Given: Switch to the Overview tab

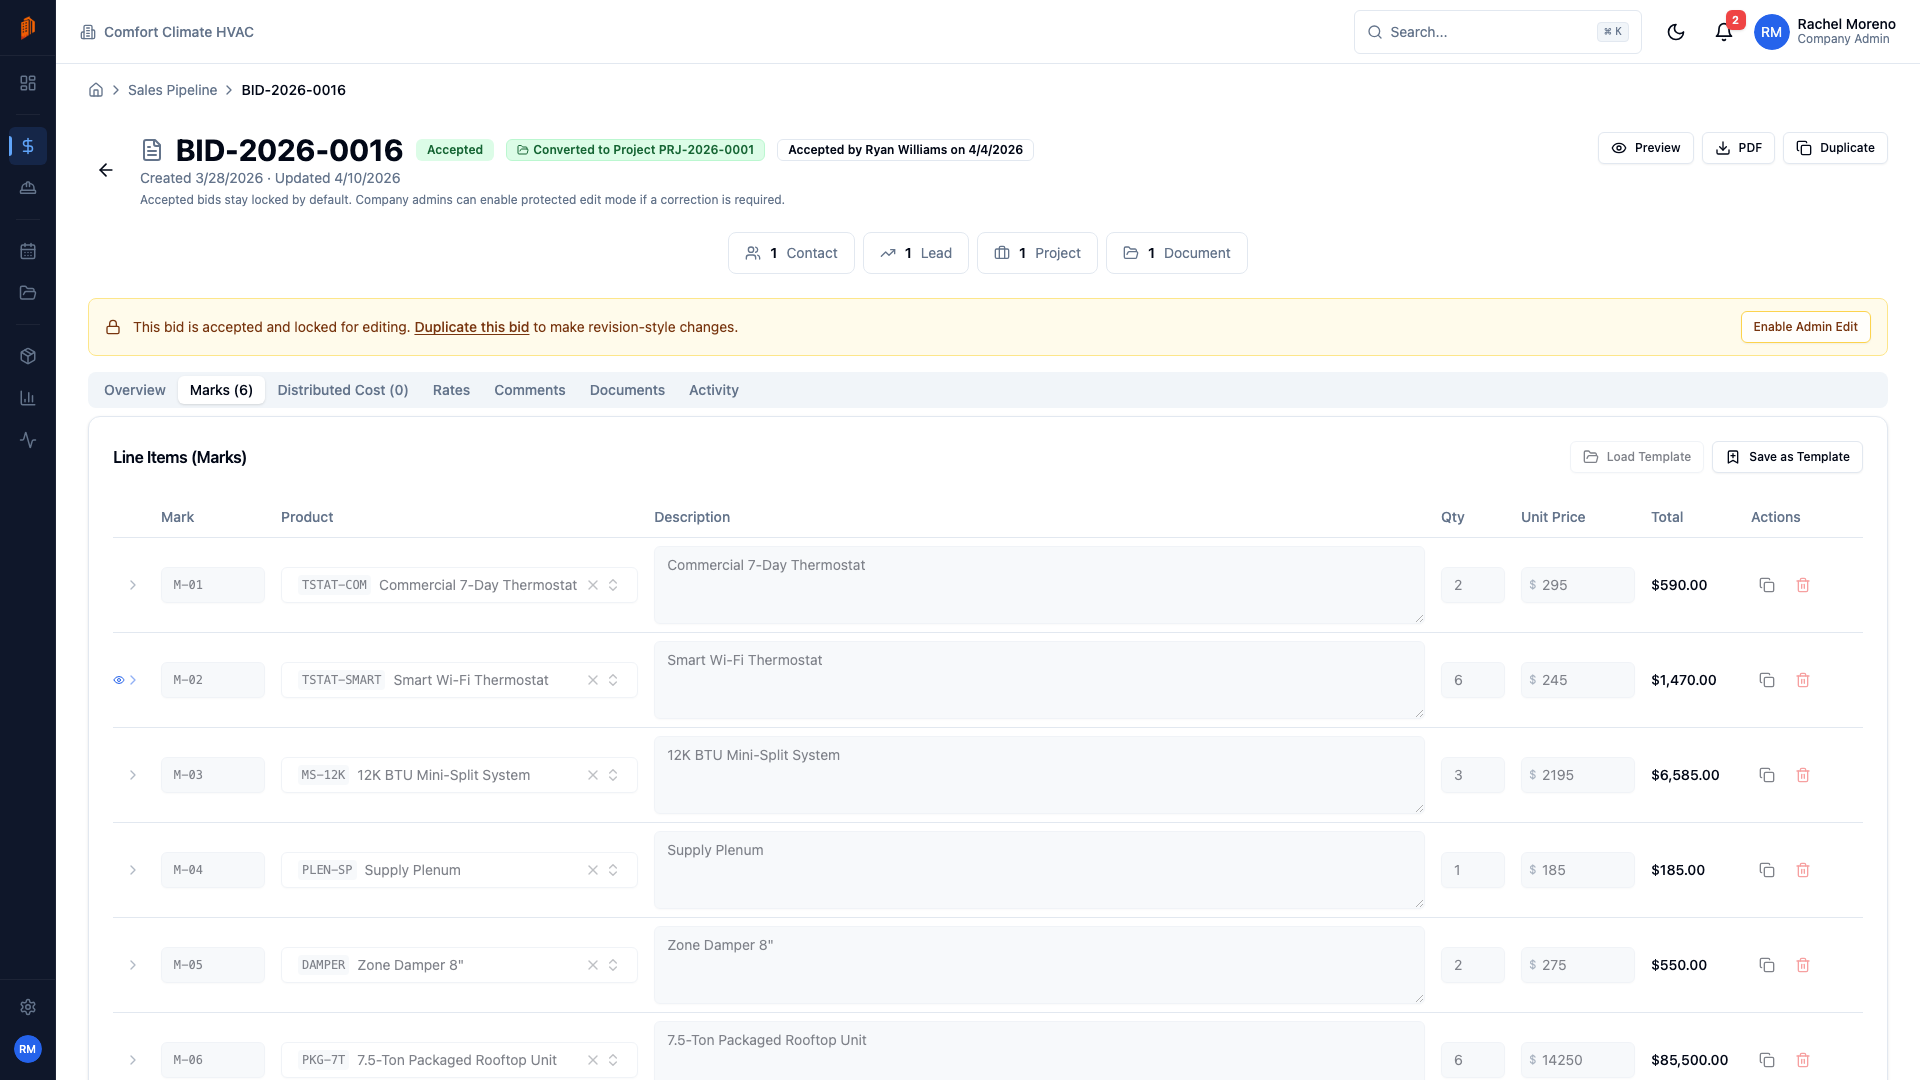Looking at the screenshot, I should coord(135,390).
